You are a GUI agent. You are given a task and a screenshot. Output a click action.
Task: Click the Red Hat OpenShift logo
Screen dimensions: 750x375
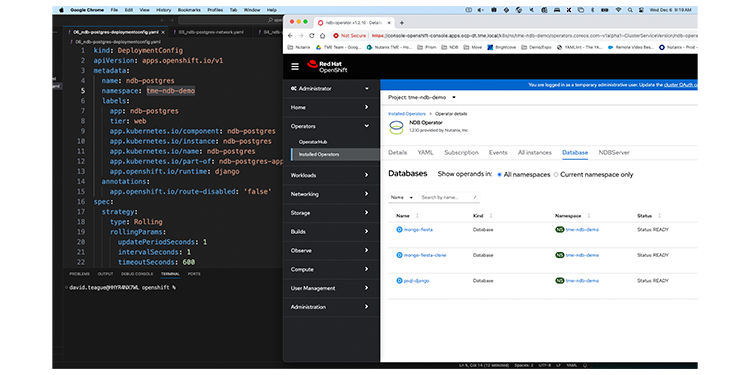pos(328,67)
